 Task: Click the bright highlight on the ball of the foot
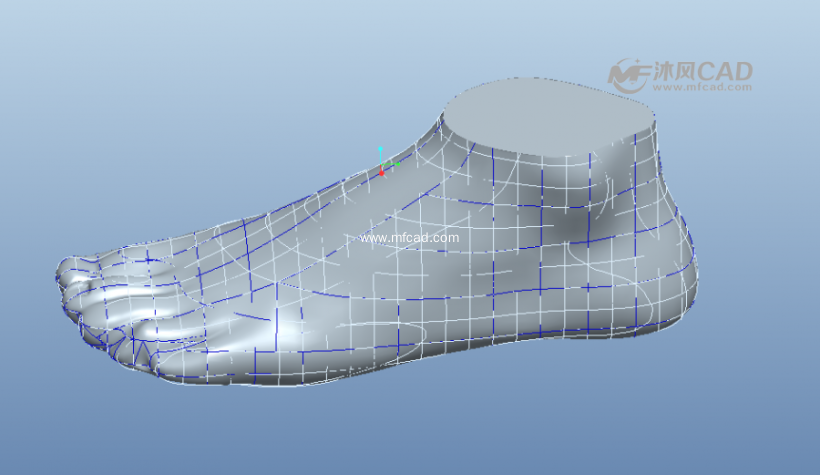point(290,325)
